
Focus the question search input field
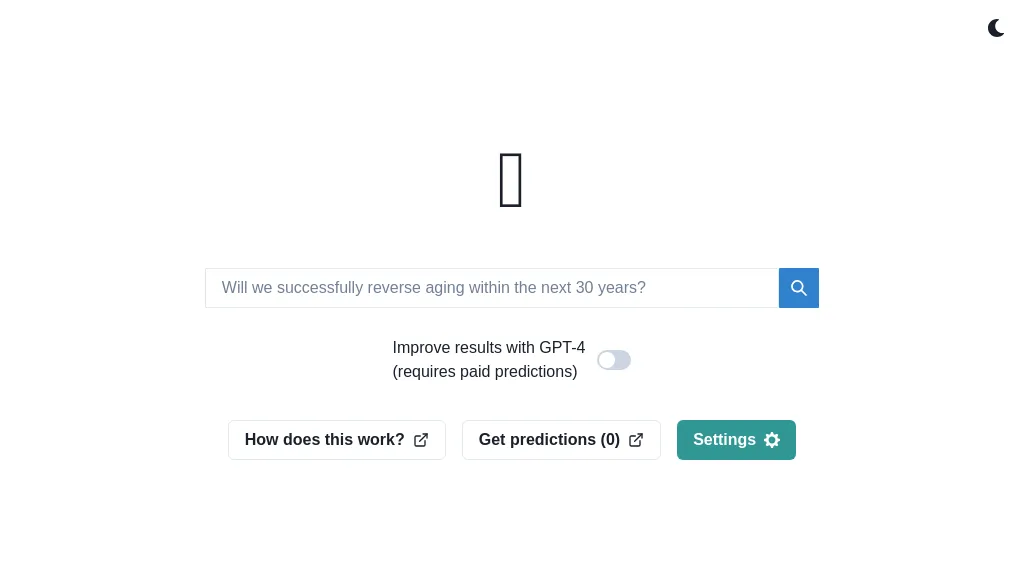click(x=492, y=288)
